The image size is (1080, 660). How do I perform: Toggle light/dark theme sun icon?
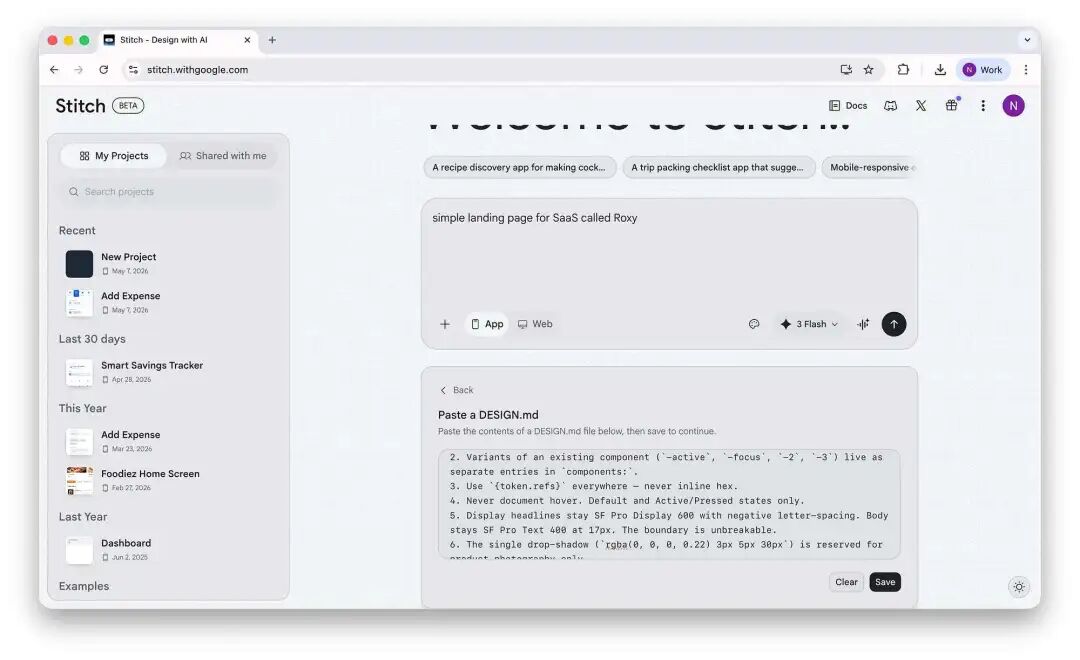tap(1019, 586)
